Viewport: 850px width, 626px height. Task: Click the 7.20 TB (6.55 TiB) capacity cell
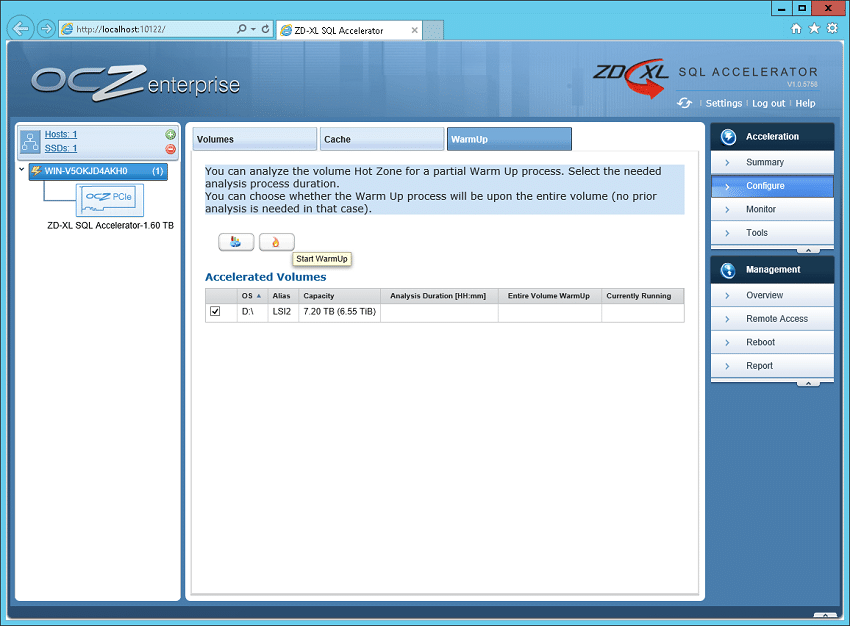(339, 312)
